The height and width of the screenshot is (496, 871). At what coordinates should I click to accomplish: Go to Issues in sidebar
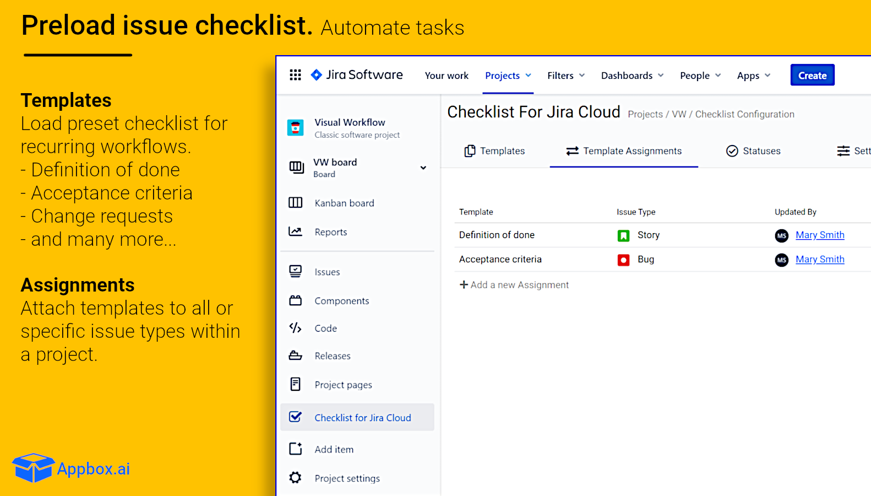pyautogui.click(x=327, y=272)
